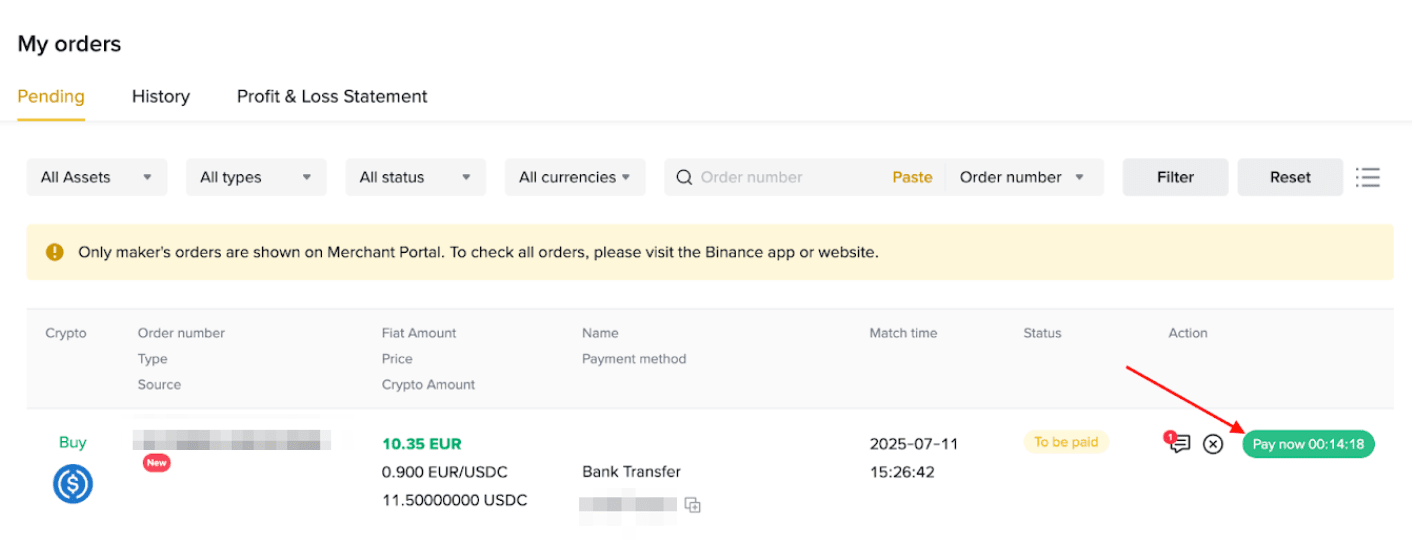Click the Buy order type label
This screenshot has width=1412, height=540.
coord(73,442)
